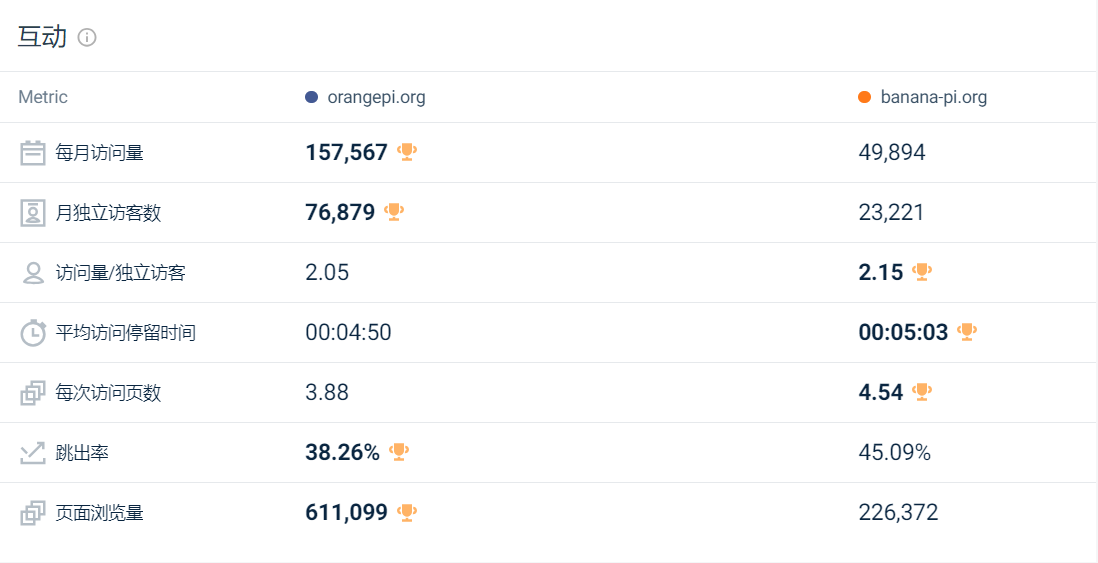Click the orange dot beside banana-pi.org
The image size is (1098, 563).
pos(864,97)
